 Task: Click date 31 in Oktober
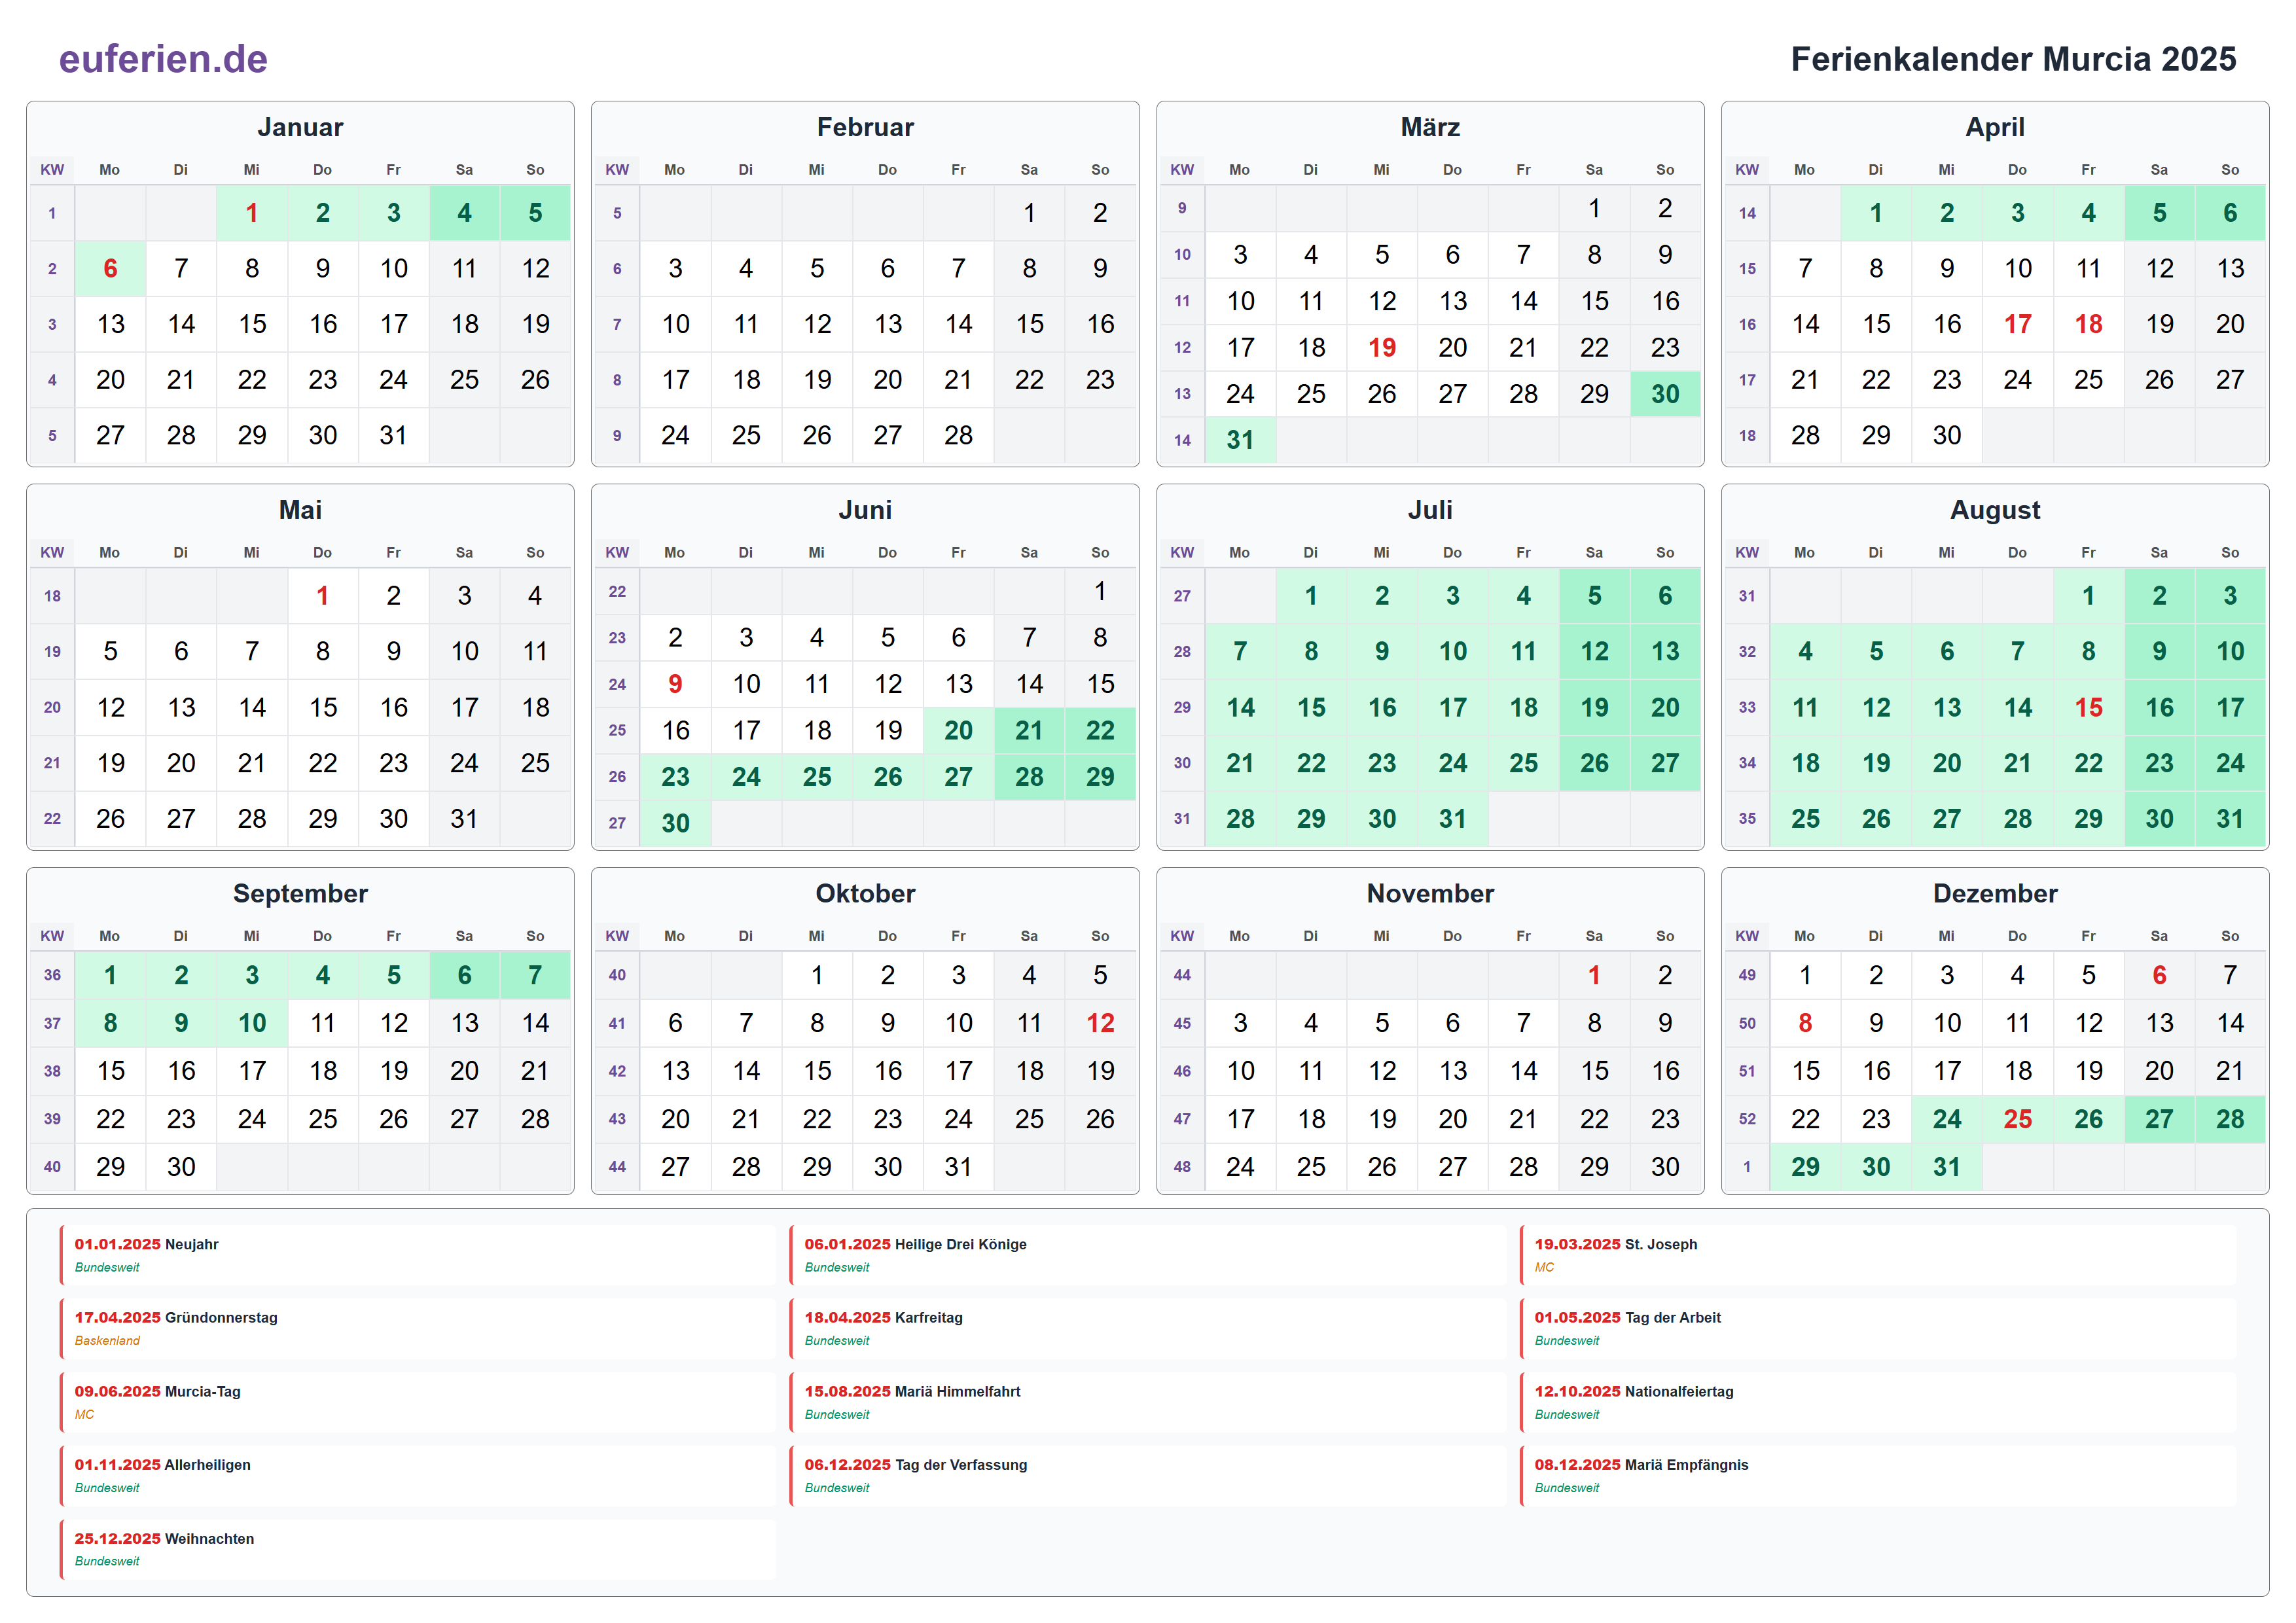[958, 1167]
